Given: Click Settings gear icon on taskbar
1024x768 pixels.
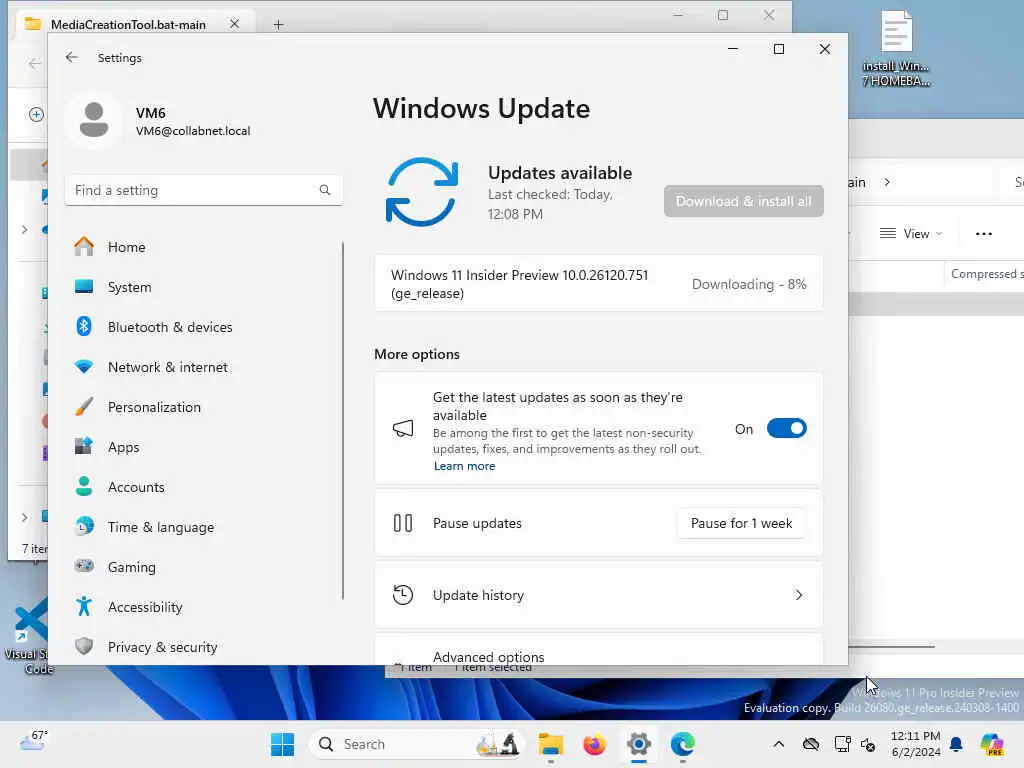Looking at the screenshot, I should pyautogui.click(x=638, y=744).
